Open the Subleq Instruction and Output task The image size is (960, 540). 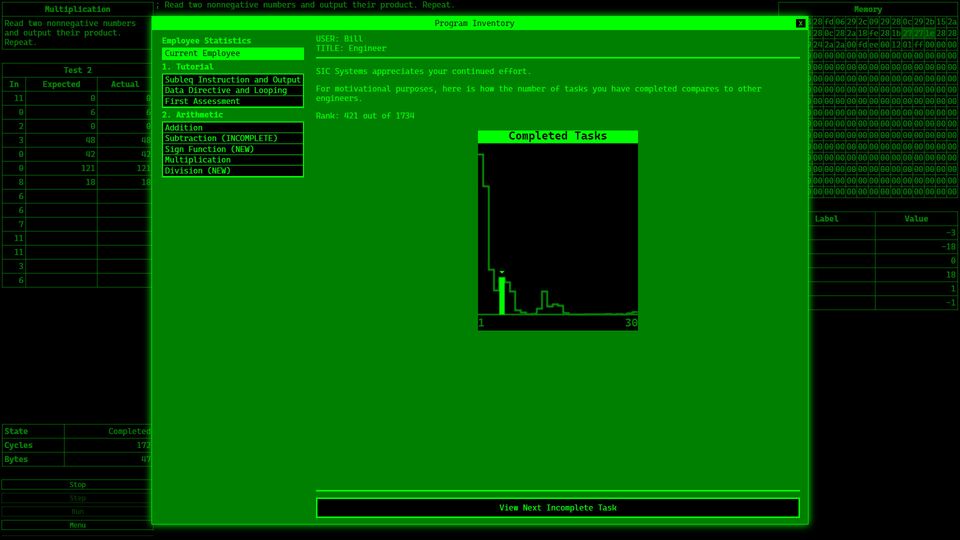pos(232,80)
